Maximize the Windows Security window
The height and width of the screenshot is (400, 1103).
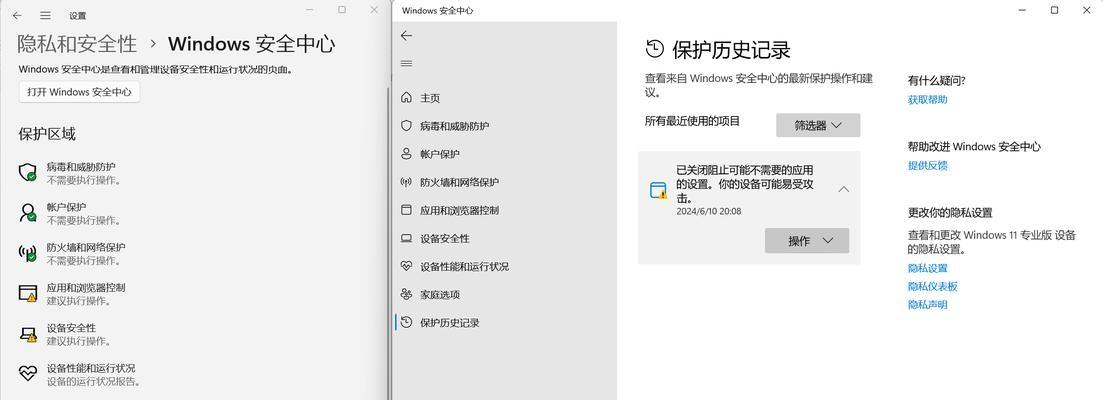click(x=1054, y=10)
